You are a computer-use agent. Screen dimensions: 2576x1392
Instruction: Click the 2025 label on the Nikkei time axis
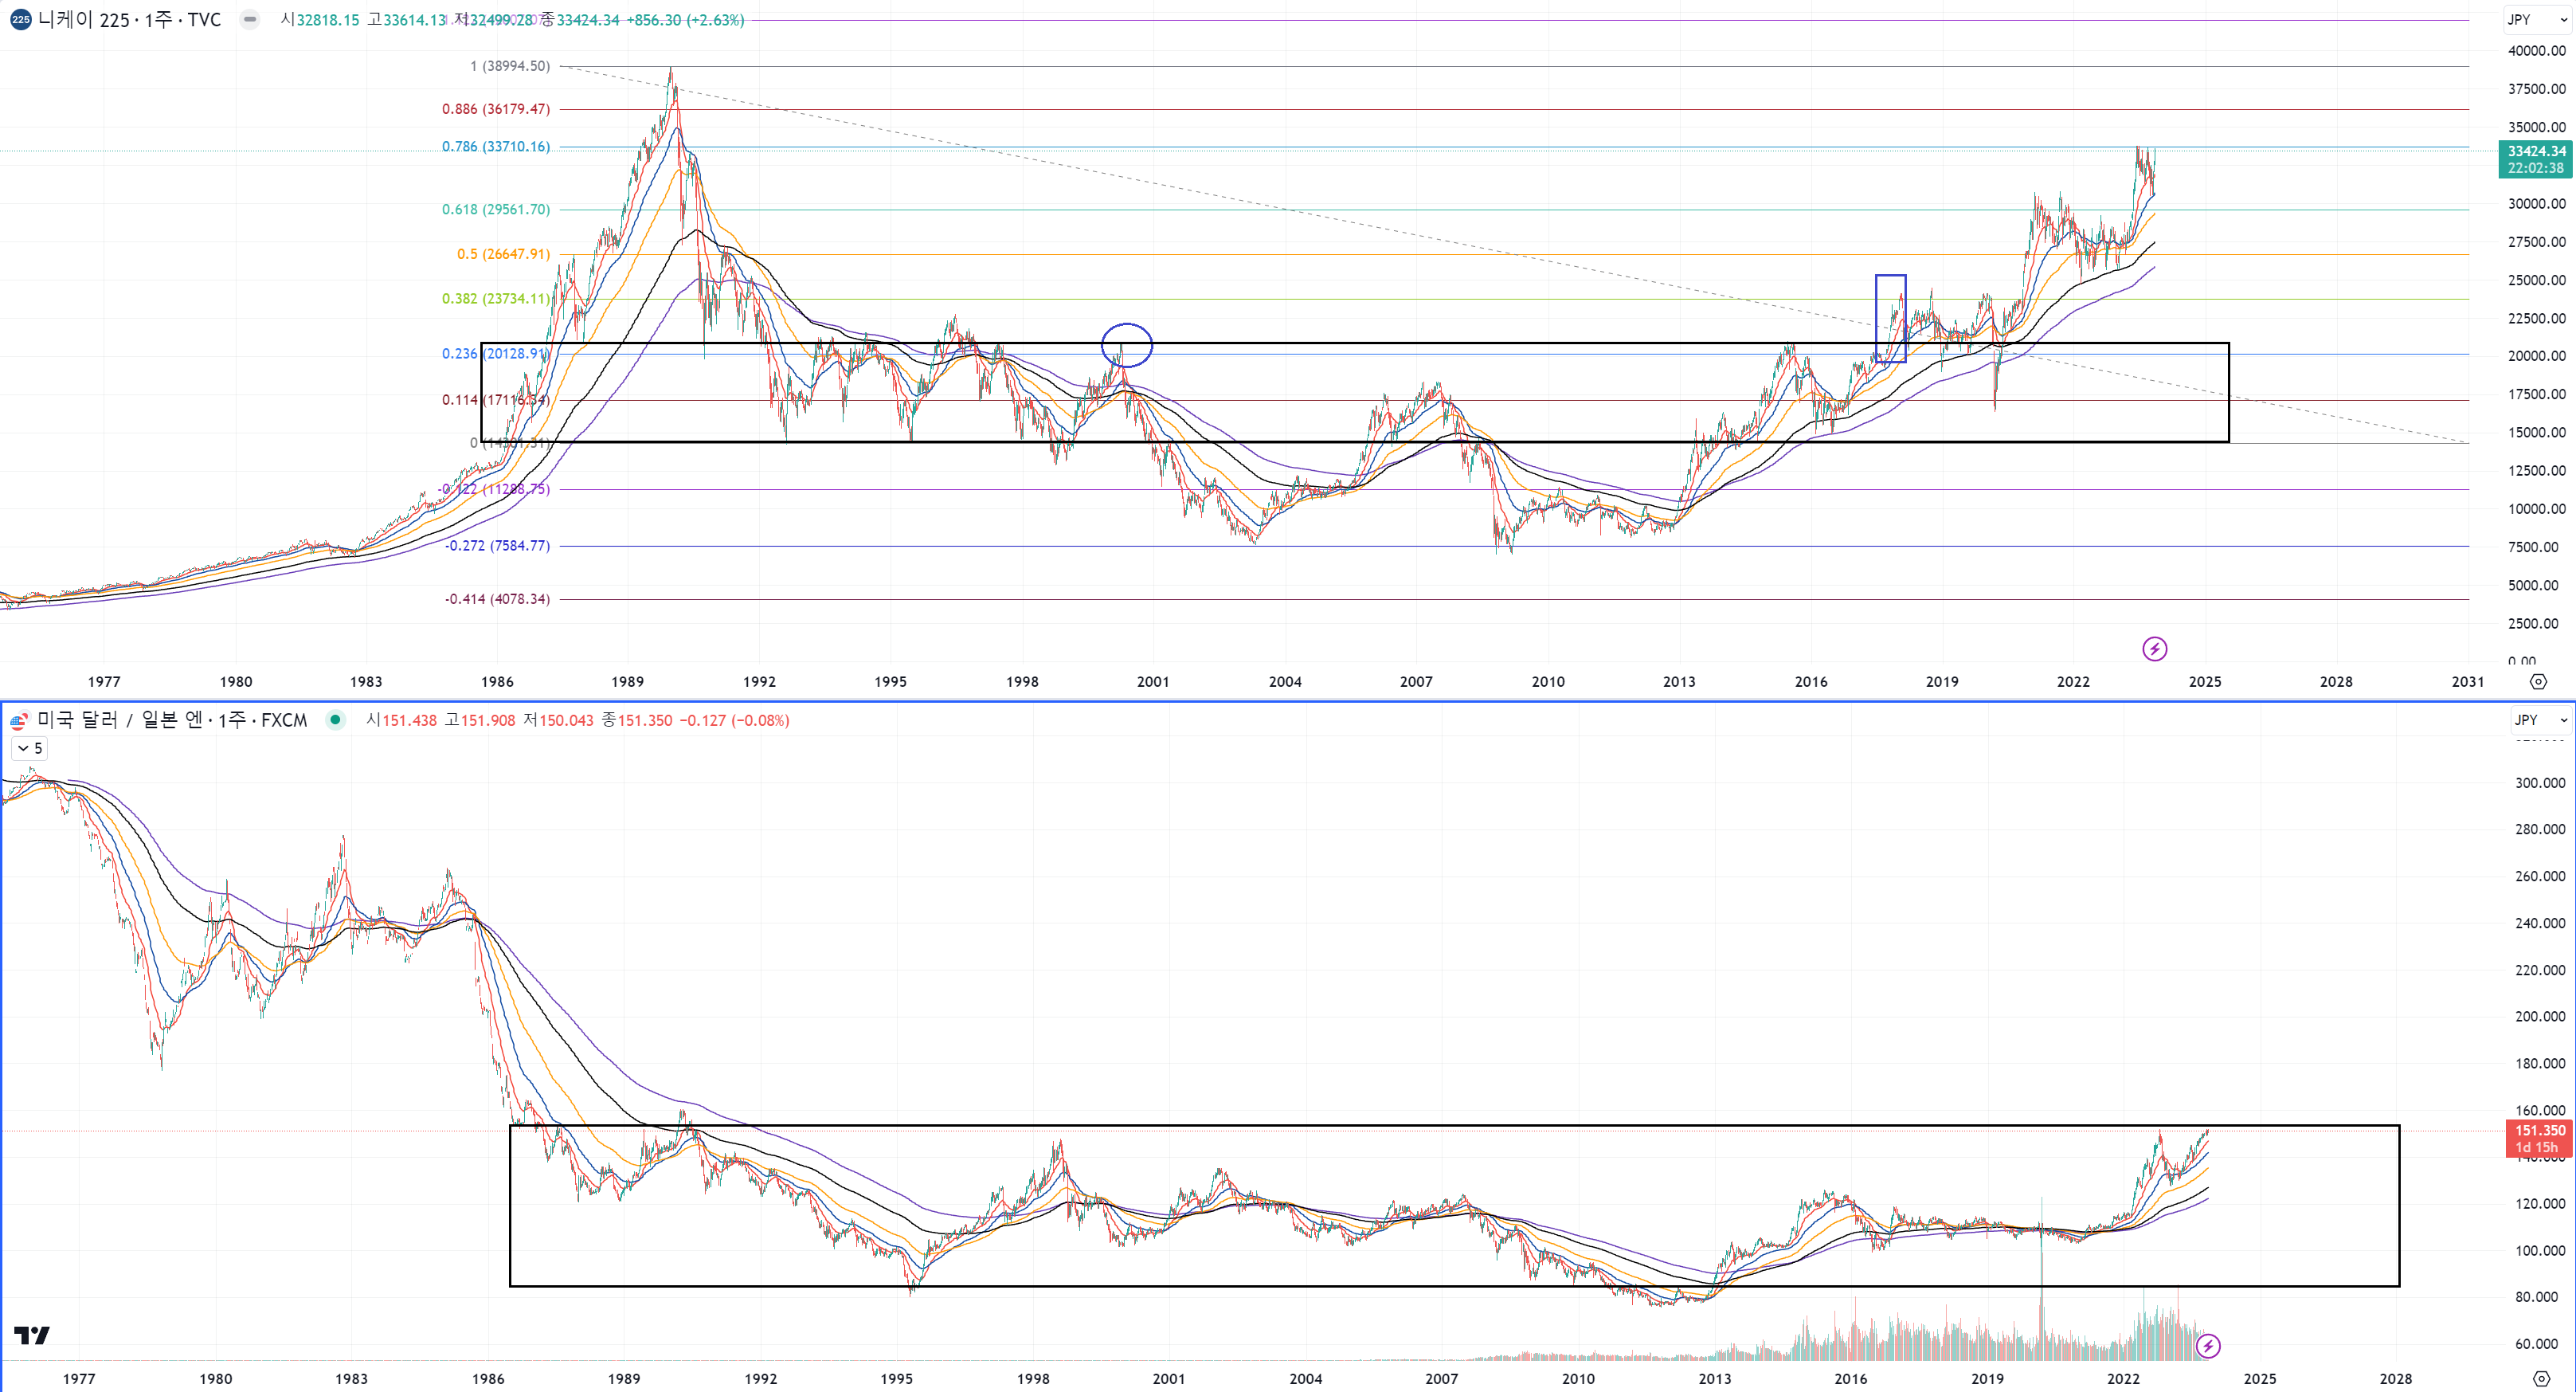(2204, 682)
